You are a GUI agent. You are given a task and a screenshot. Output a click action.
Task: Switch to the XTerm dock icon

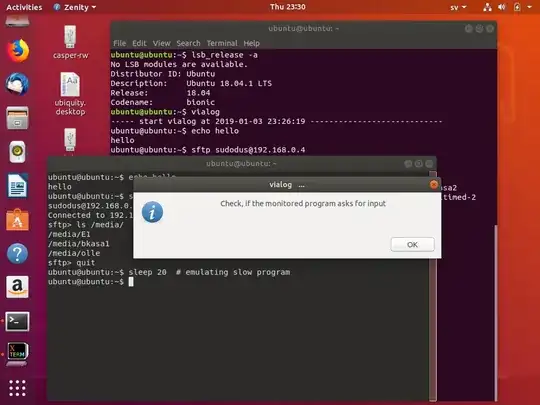pyautogui.click(x=17, y=354)
